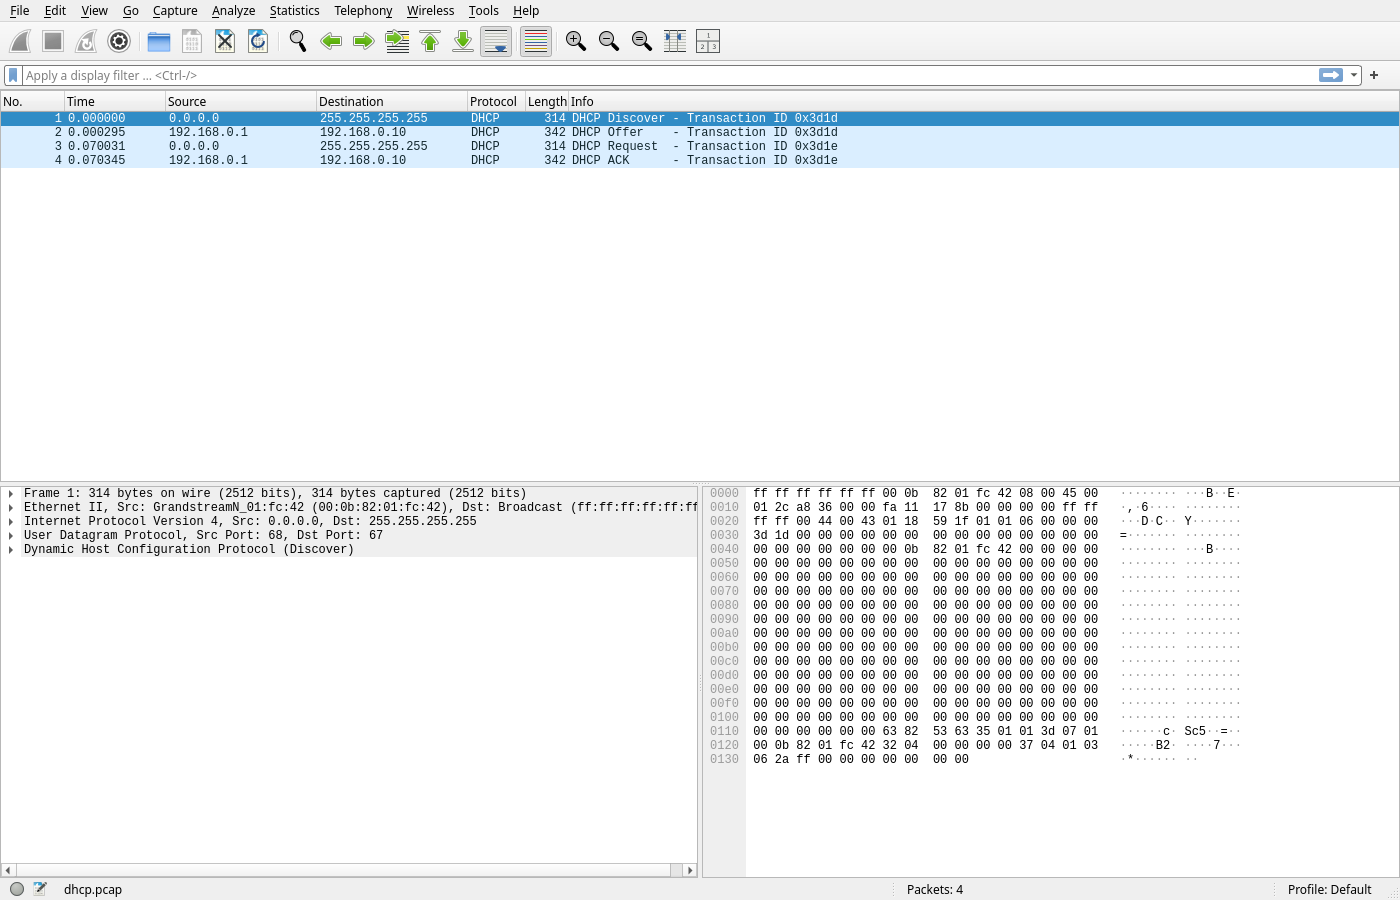
Task: Sort by the Protocol column header
Action: (496, 101)
